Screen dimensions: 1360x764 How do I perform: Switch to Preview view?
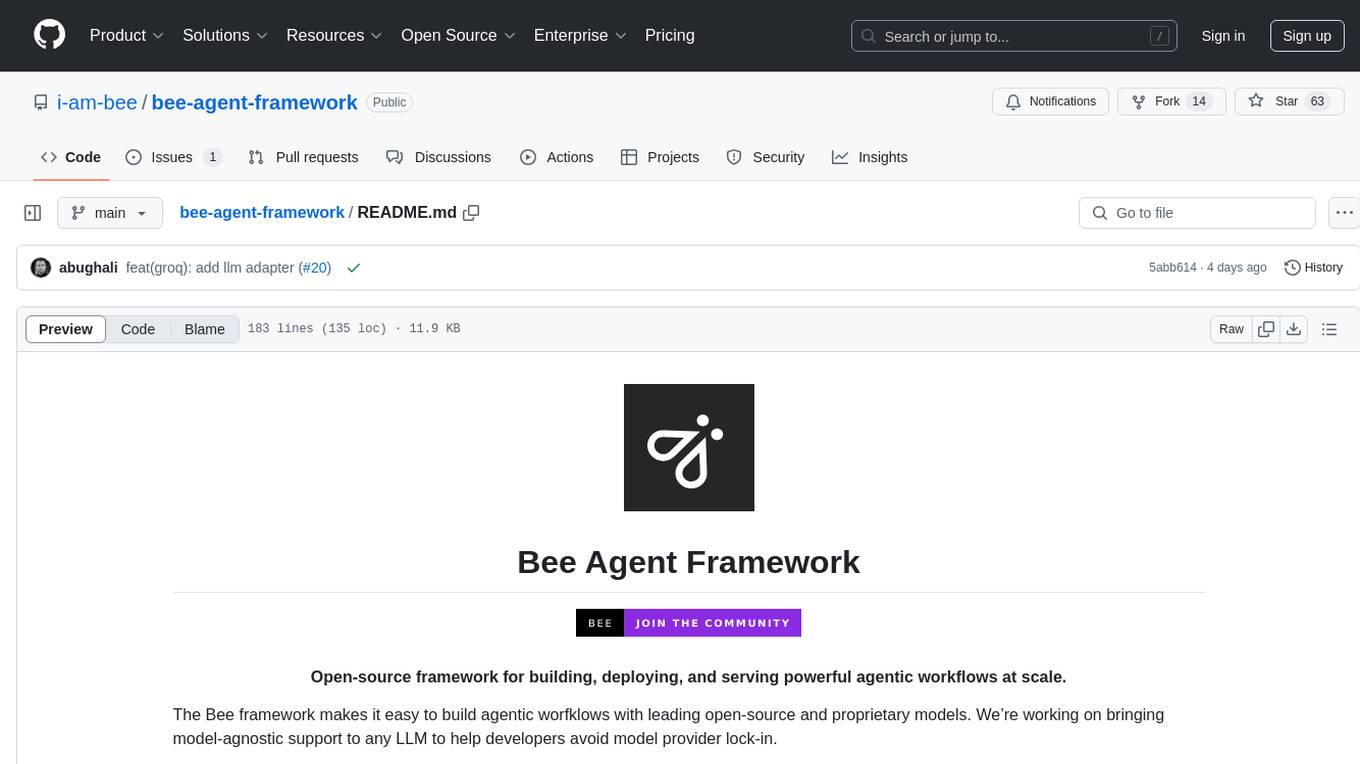(x=66, y=329)
